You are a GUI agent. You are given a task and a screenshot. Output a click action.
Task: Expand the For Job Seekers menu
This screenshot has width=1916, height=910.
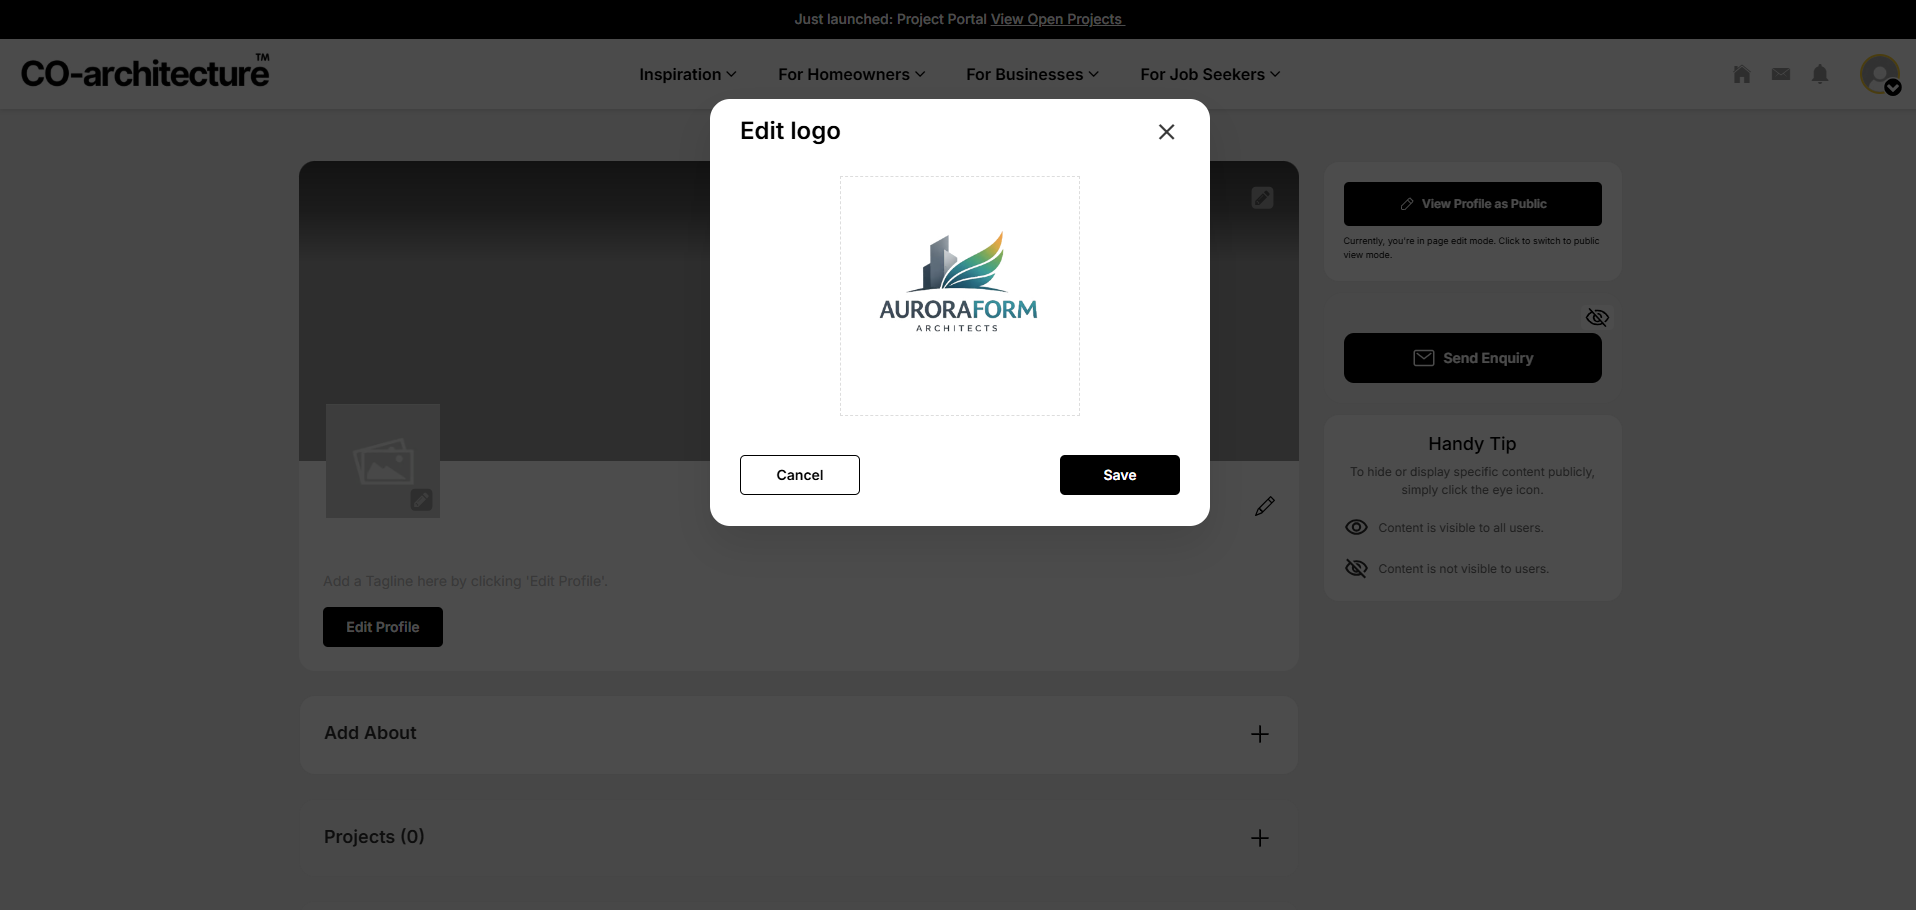pos(1211,74)
